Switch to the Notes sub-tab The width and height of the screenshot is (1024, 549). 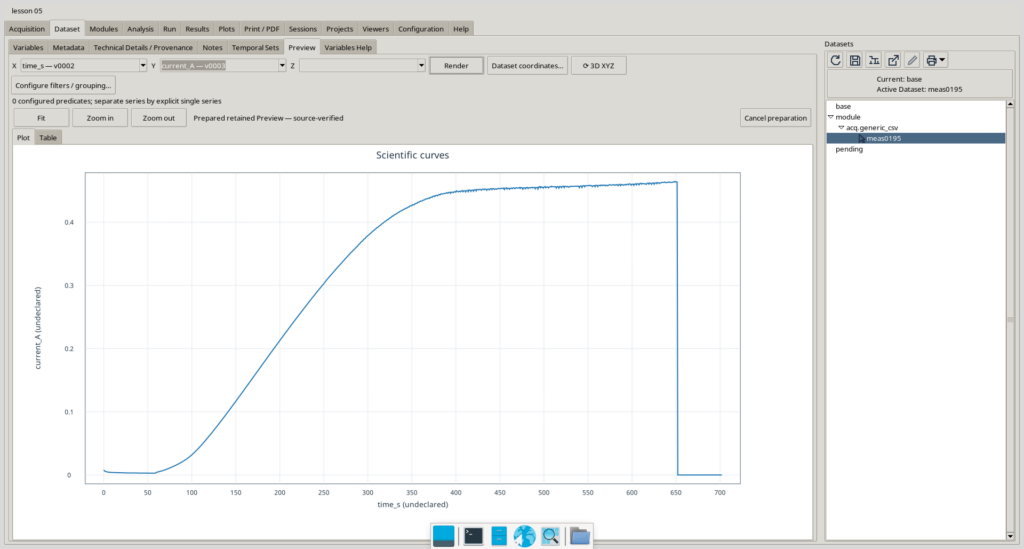pyautogui.click(x=212, y=48)
